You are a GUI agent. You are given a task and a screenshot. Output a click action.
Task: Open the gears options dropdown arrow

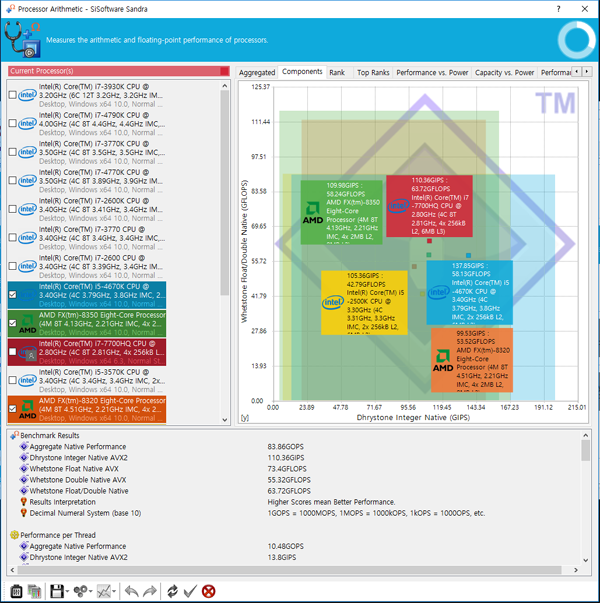coord(91,591)
